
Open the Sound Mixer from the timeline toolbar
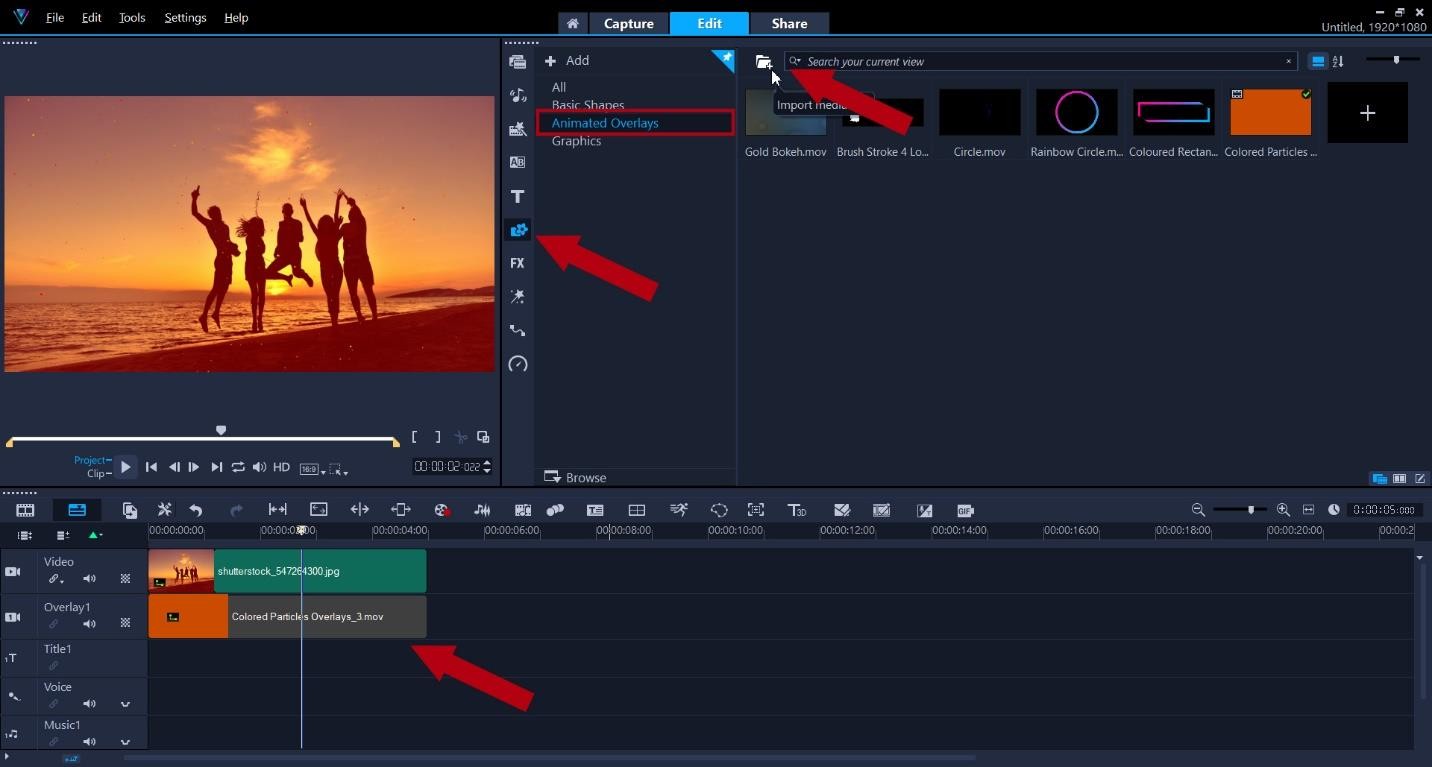pyautogui.click(x=482, y=510)
